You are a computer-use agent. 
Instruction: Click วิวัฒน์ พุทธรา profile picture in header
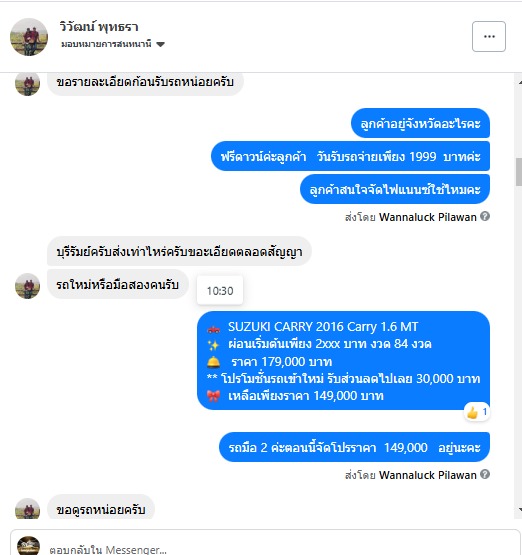[x=29, y=37]
